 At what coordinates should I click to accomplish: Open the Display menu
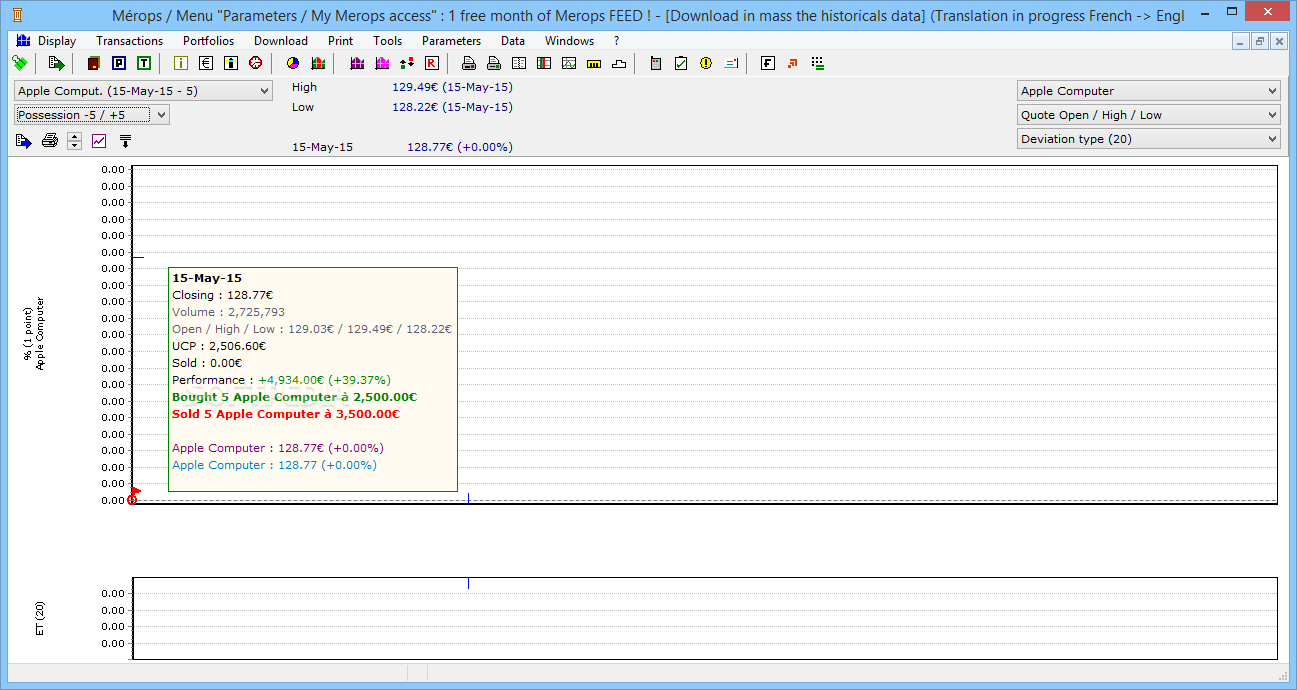pyautogui.click(x=57, y=41)
